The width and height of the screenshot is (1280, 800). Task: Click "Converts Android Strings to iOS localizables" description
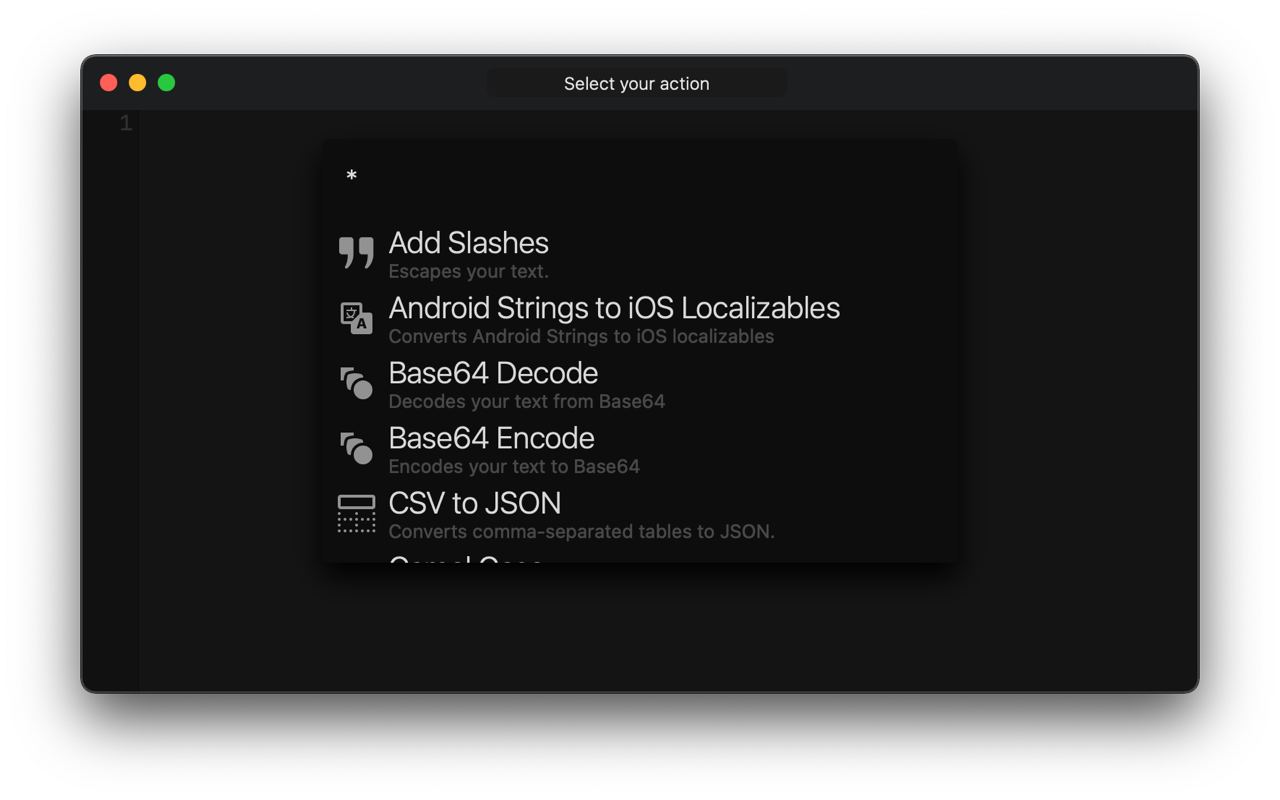coord(581,336)
